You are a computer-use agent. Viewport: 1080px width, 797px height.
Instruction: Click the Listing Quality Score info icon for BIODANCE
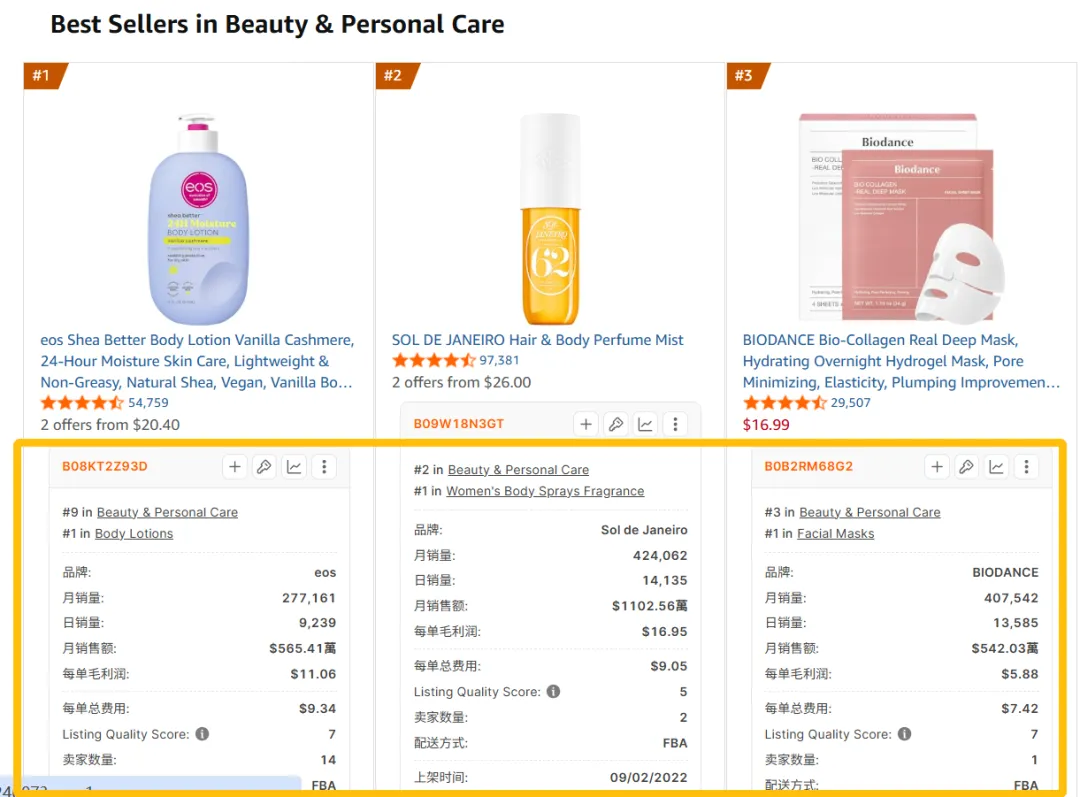(904, 734)
